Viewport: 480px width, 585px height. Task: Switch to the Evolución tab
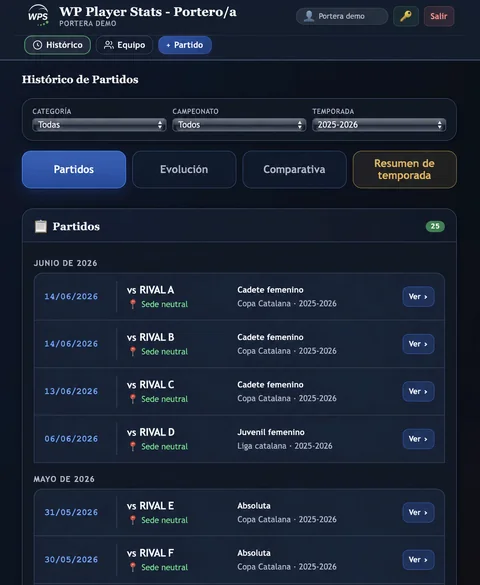pos(184,169)
